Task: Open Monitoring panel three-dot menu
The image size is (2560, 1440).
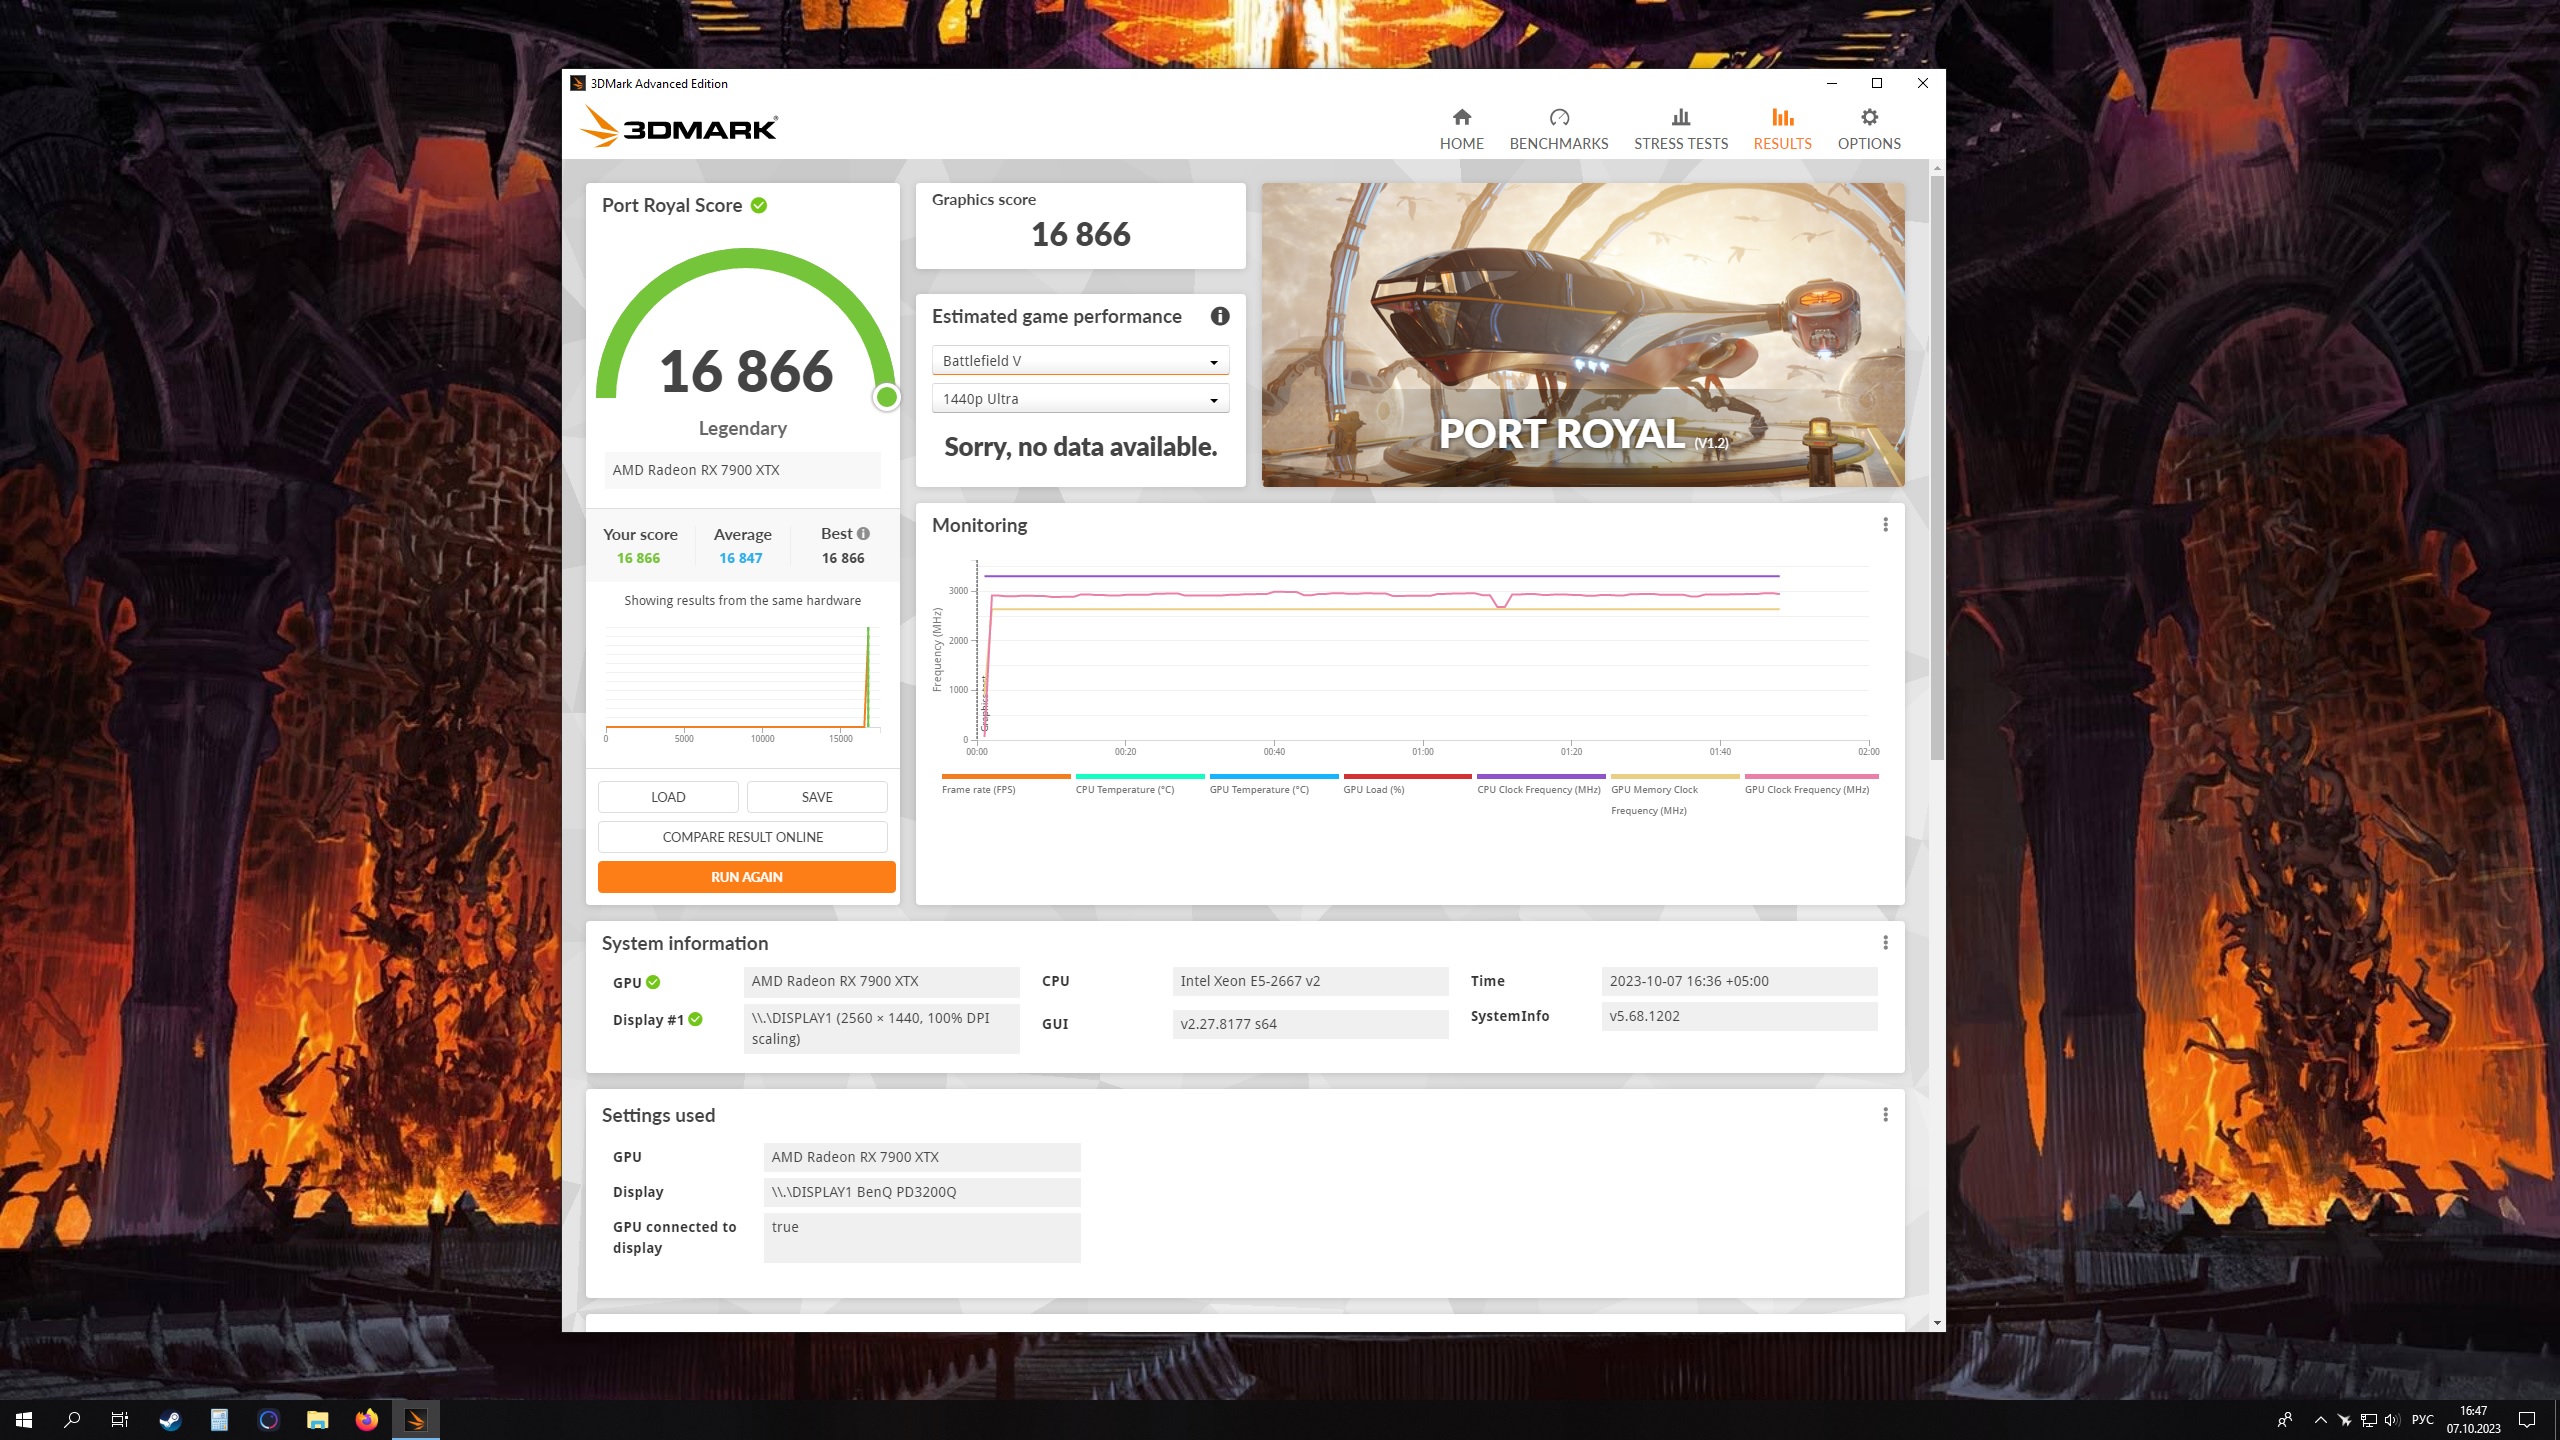Action: click(1885, 525)
